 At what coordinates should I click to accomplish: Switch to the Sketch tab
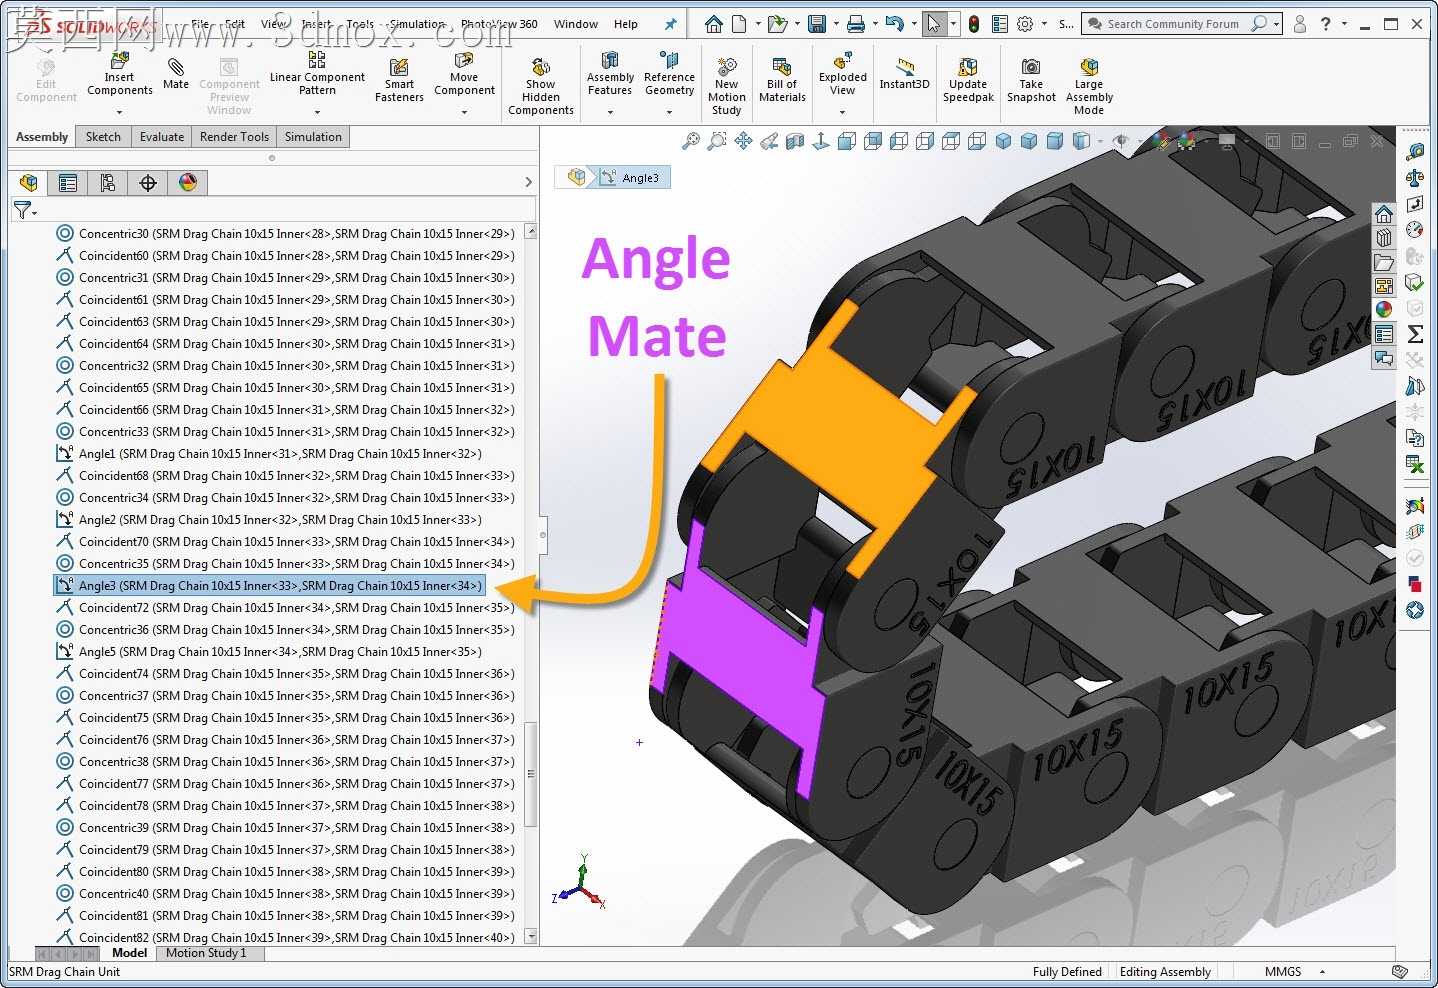point(103,137)
